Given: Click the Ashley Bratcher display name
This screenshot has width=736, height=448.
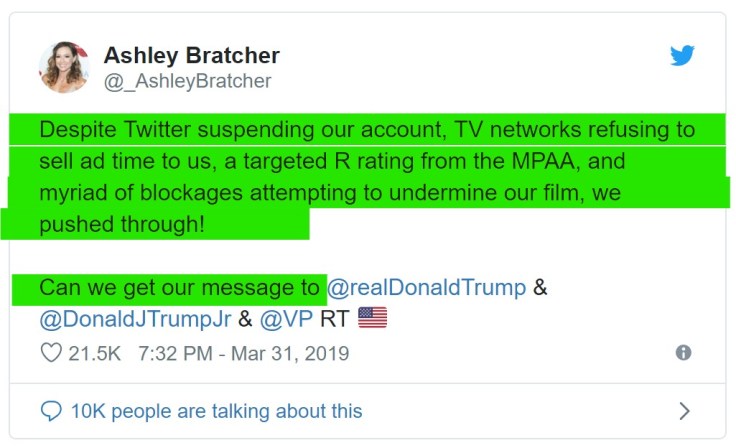Looking at the screenshot, I should 191,55.
